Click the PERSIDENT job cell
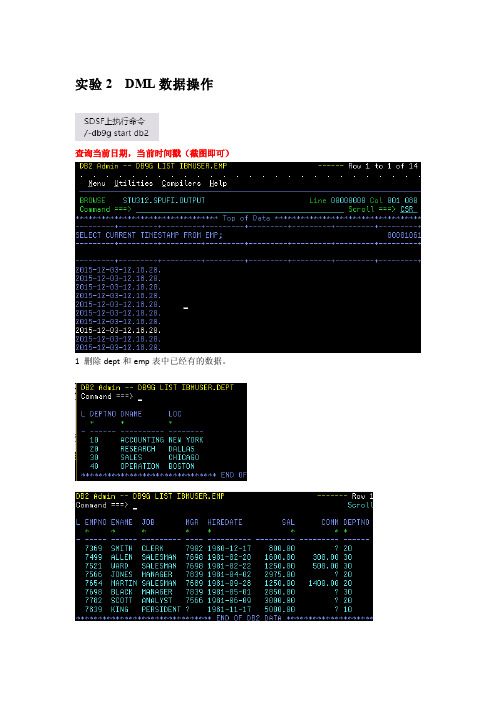The height and width of the screenshot is (702, 496). click(x=161, y=609)
